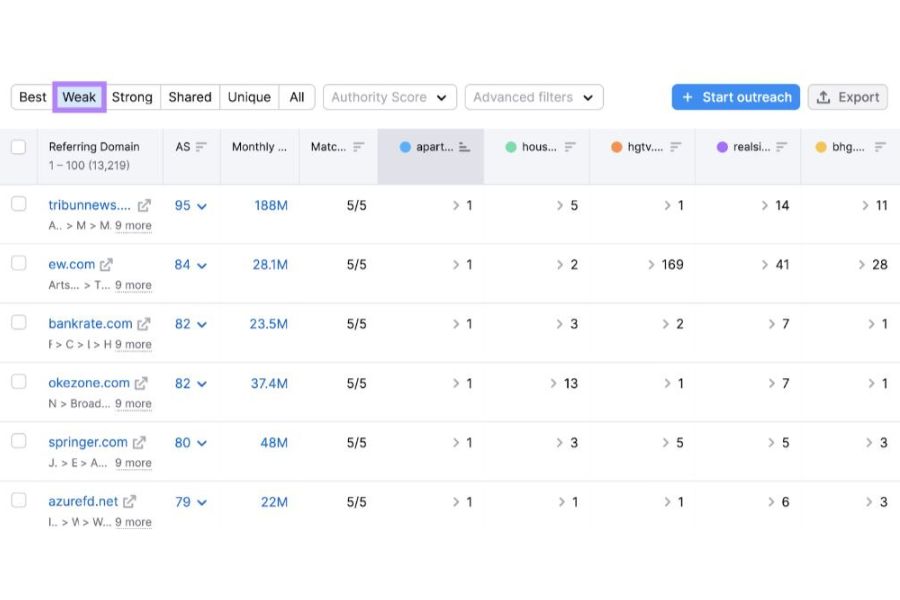Viewport: 900px width, 600px height.
Task: Show 9 more categories for tribunnews
Action: point(133,226)
